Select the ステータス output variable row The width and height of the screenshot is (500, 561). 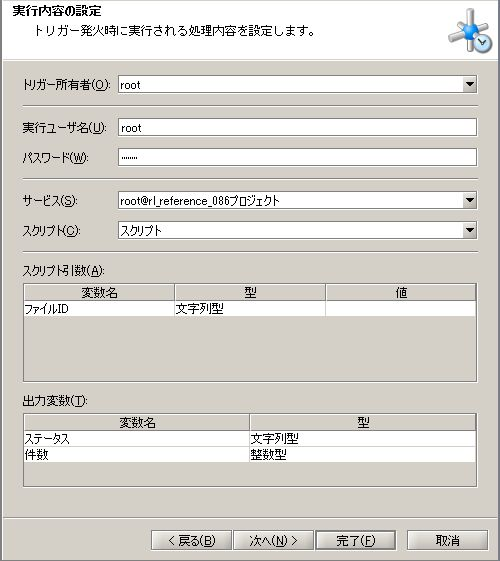coord(250,438)
